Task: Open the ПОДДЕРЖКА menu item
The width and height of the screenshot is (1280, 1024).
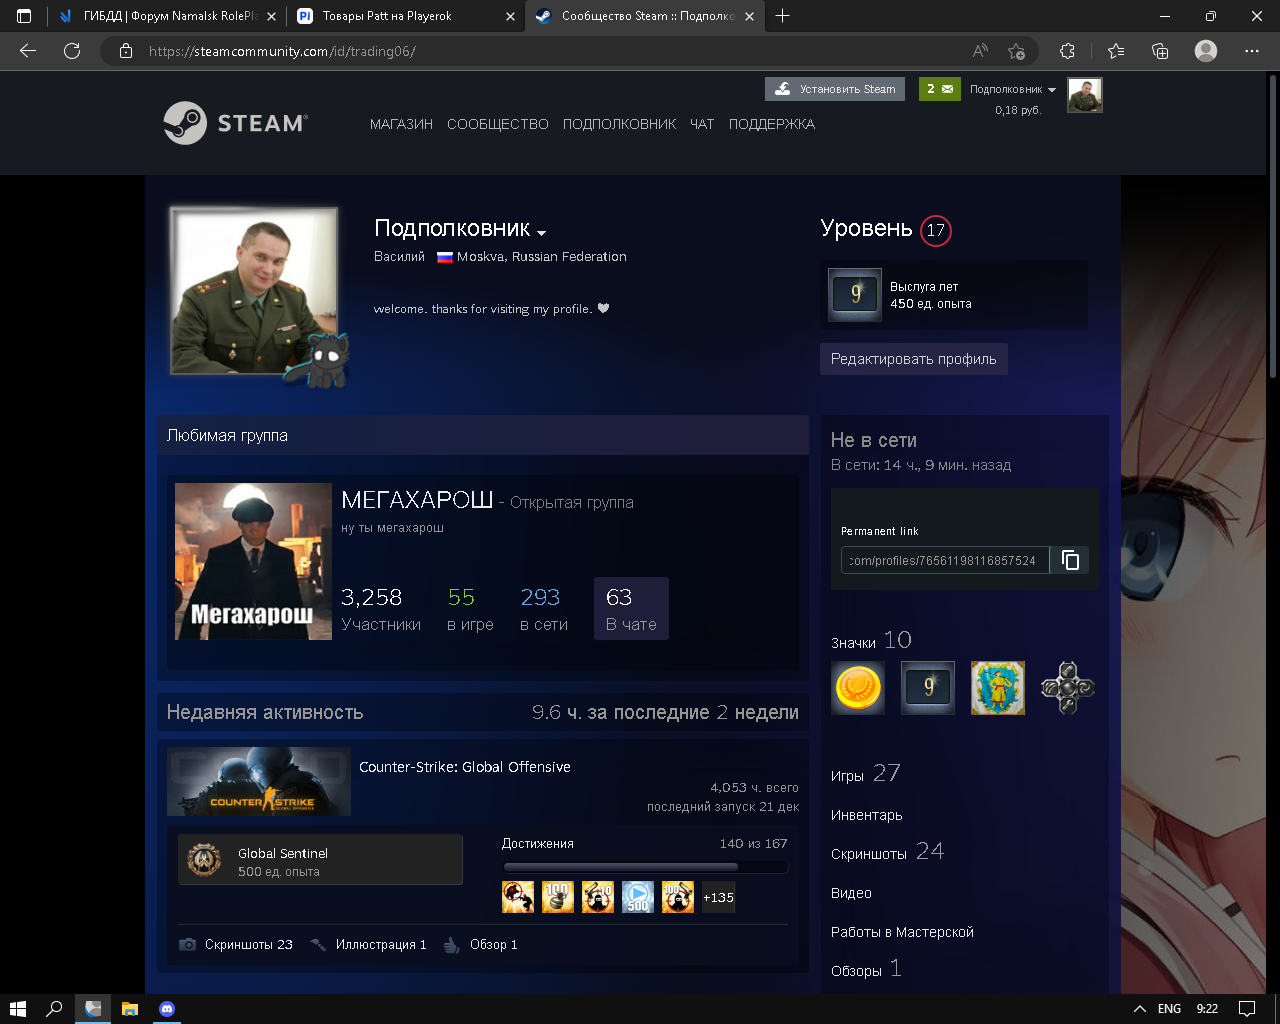Action: [x=772, y=124]
